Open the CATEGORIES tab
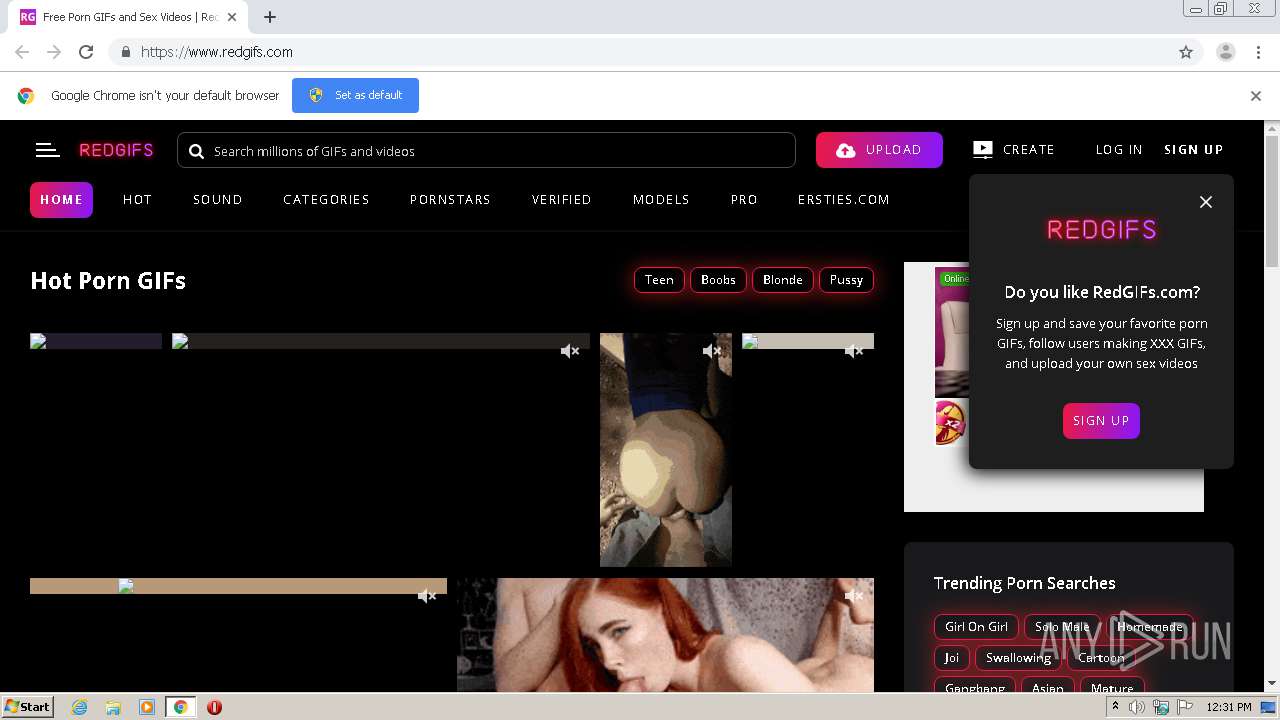The width and height of the screenshot is (1280, 720). click(x=326, y=200)
